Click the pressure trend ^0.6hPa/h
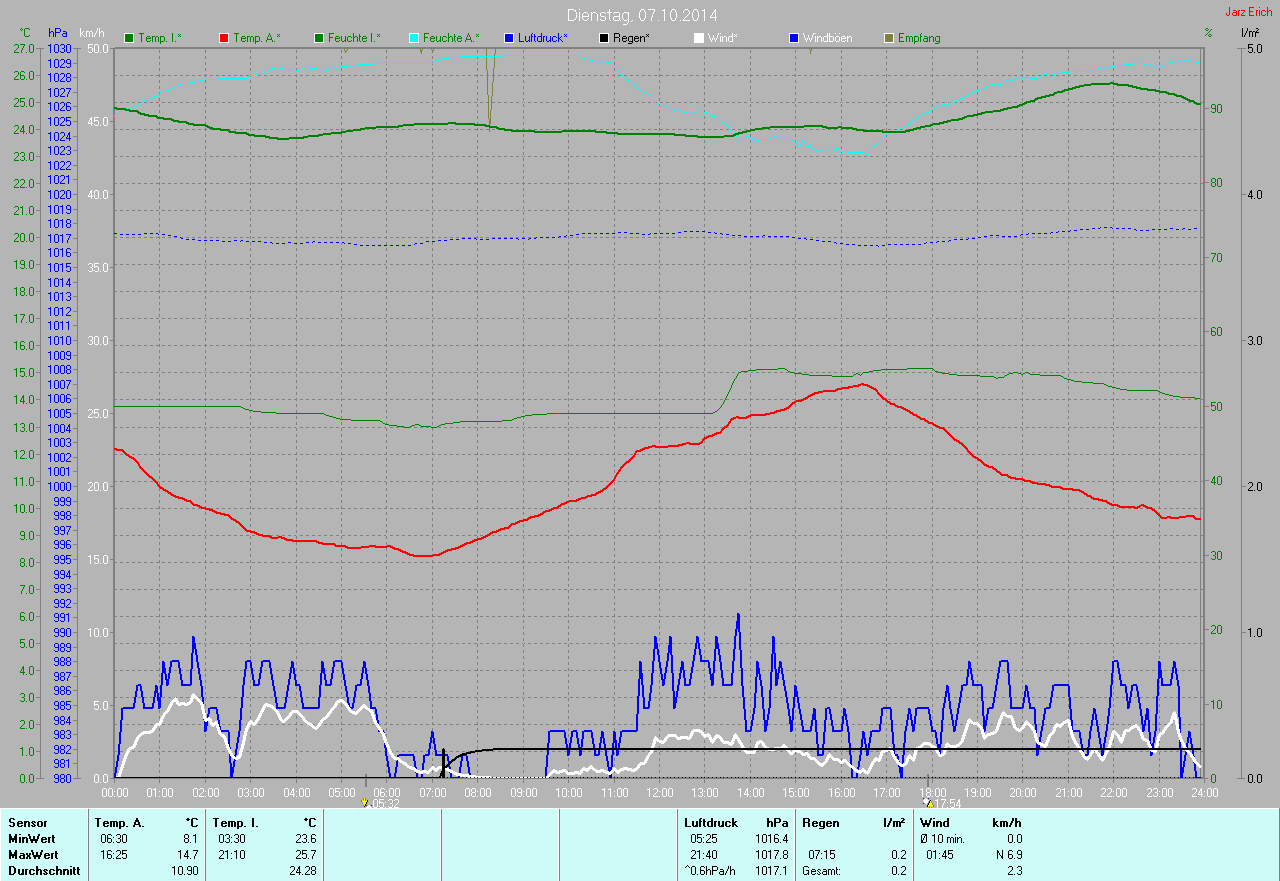 point(709,871)
